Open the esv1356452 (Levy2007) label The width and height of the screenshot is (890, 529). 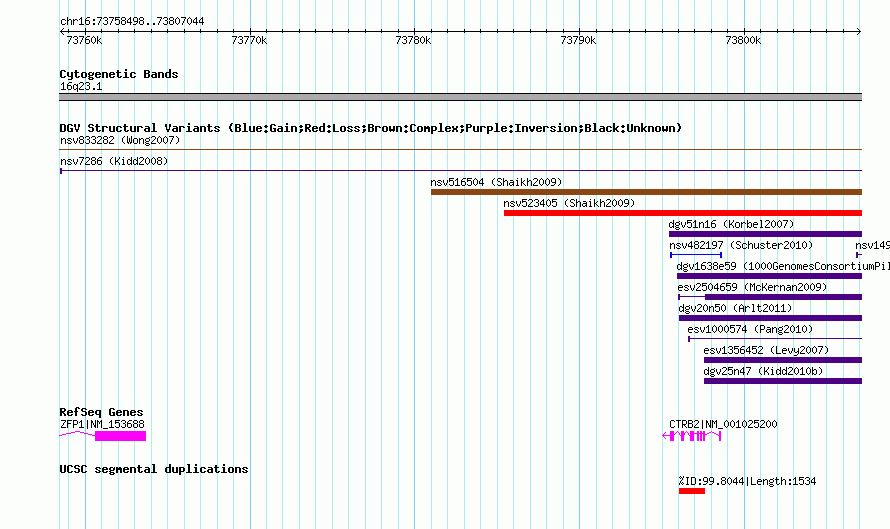coord(766,350)
